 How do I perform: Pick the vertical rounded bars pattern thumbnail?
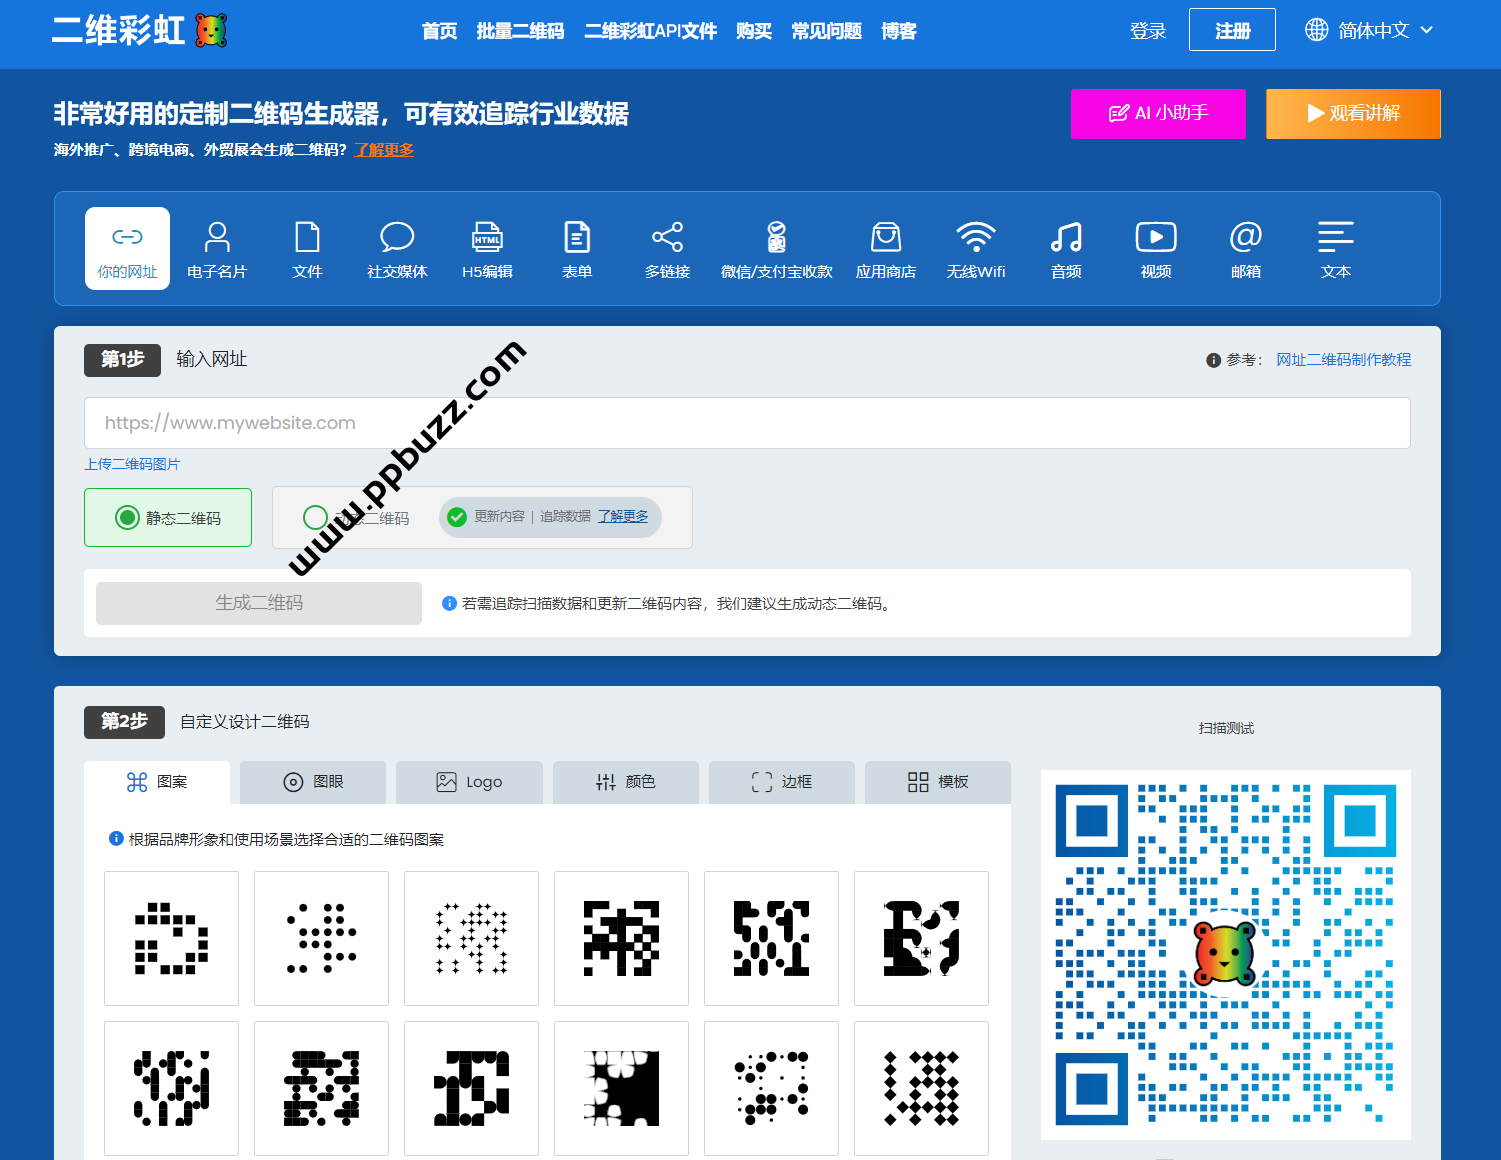click(171, 1088)
